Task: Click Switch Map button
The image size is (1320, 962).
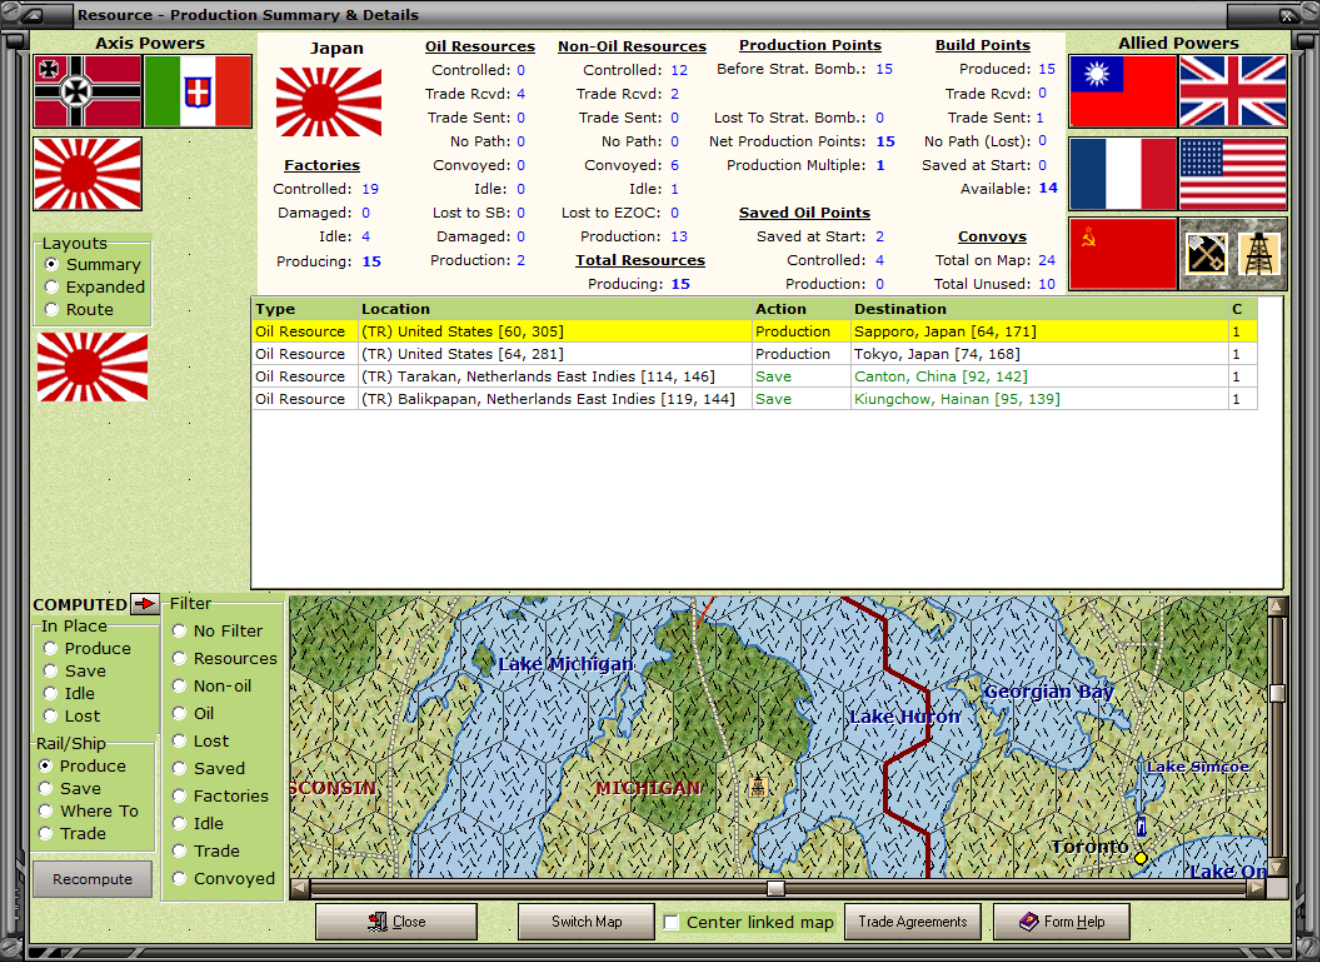Action: click(586, 921)
